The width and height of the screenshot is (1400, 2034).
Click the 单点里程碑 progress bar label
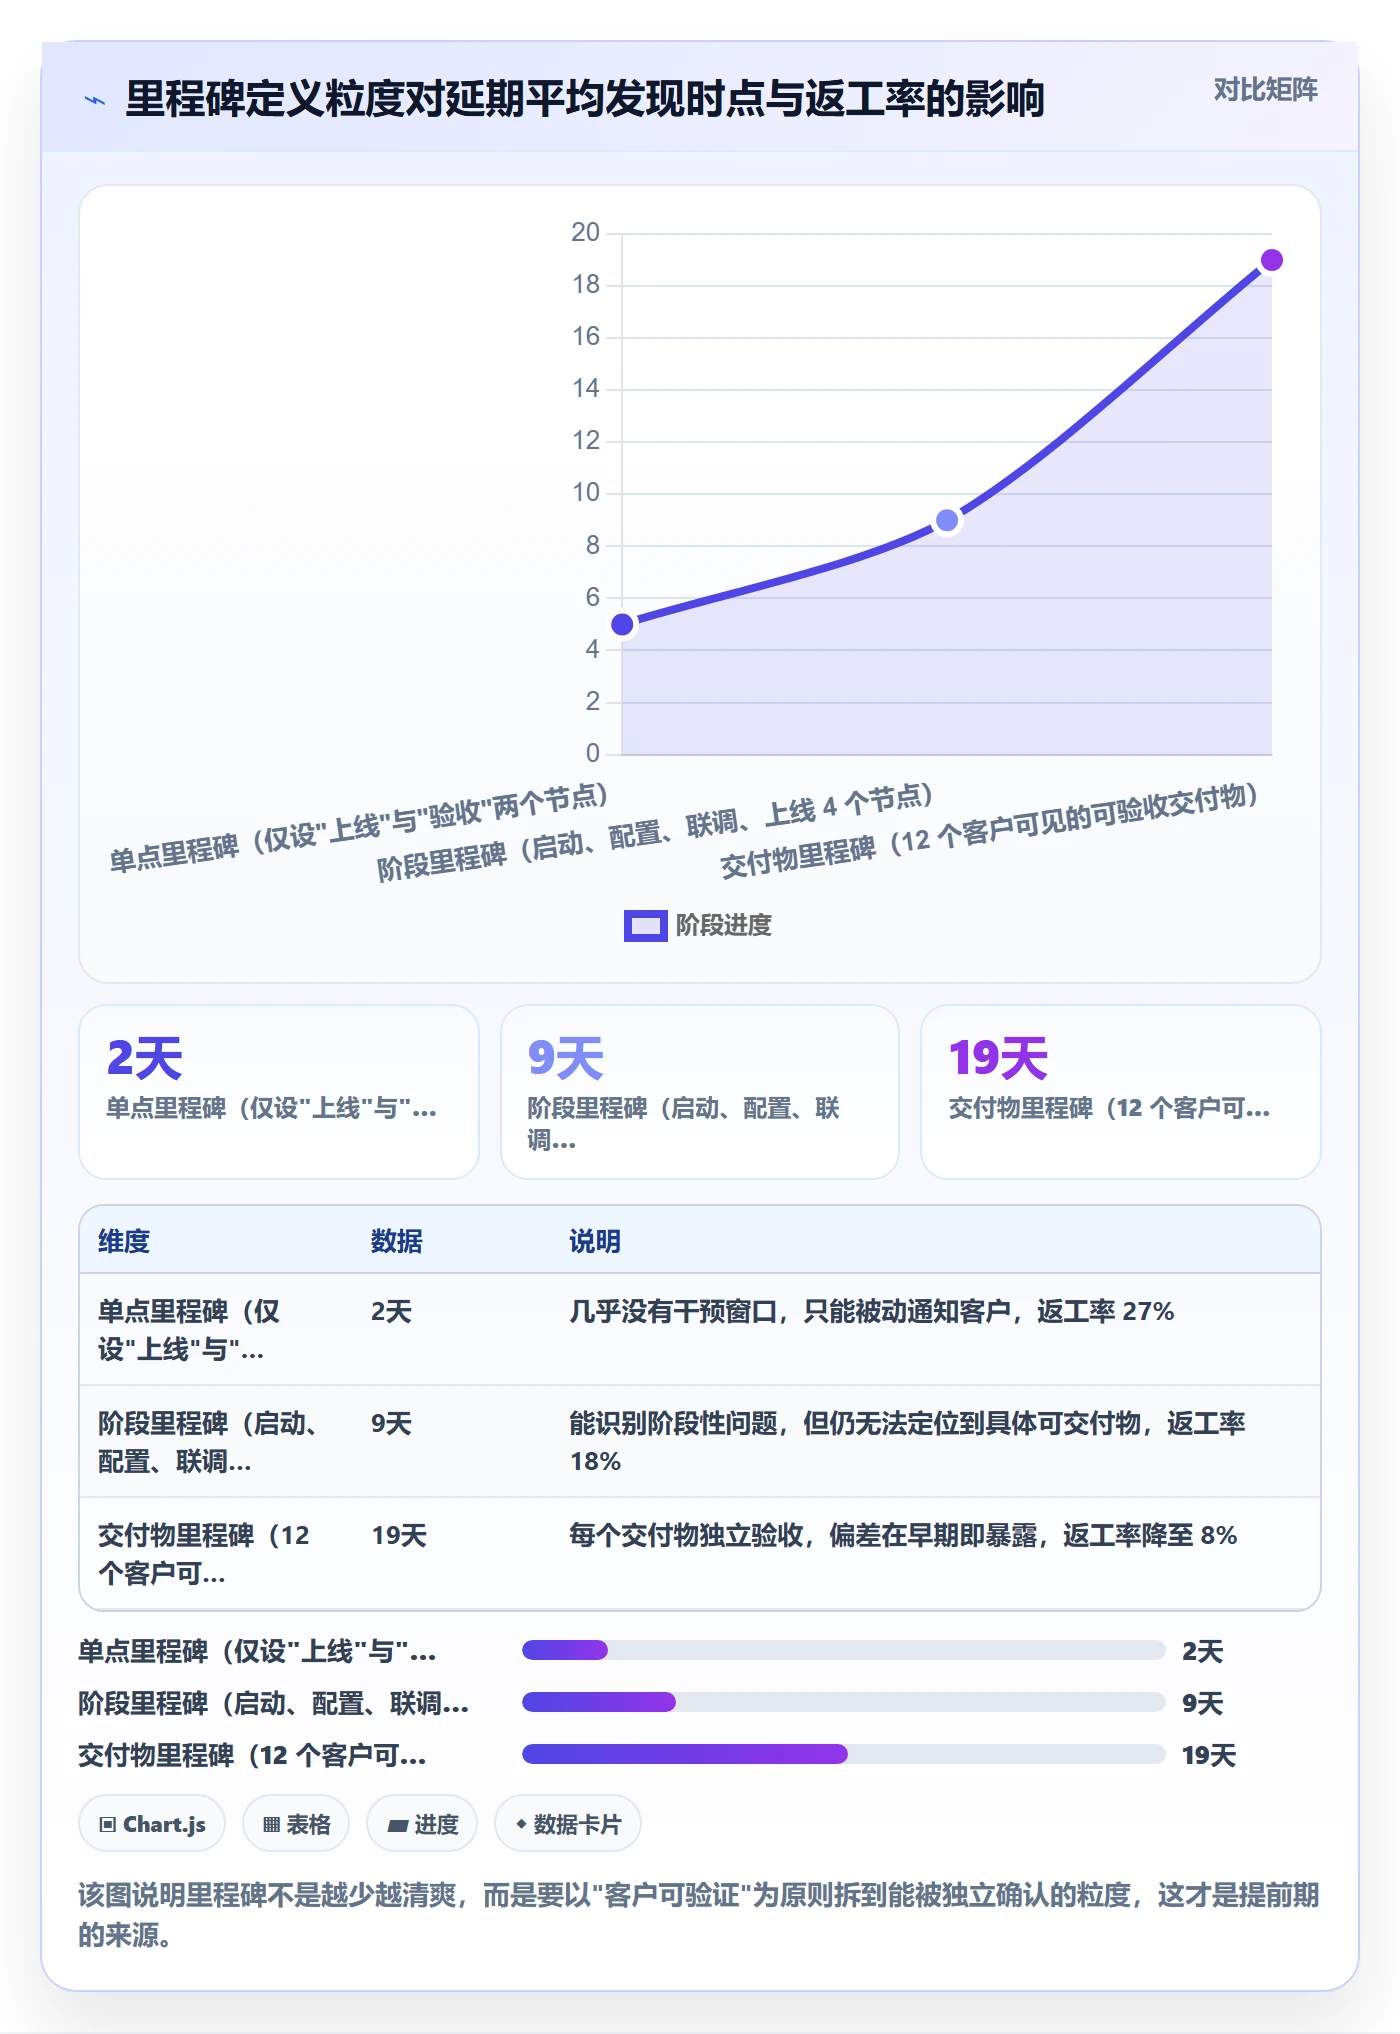click(257, 1651)
